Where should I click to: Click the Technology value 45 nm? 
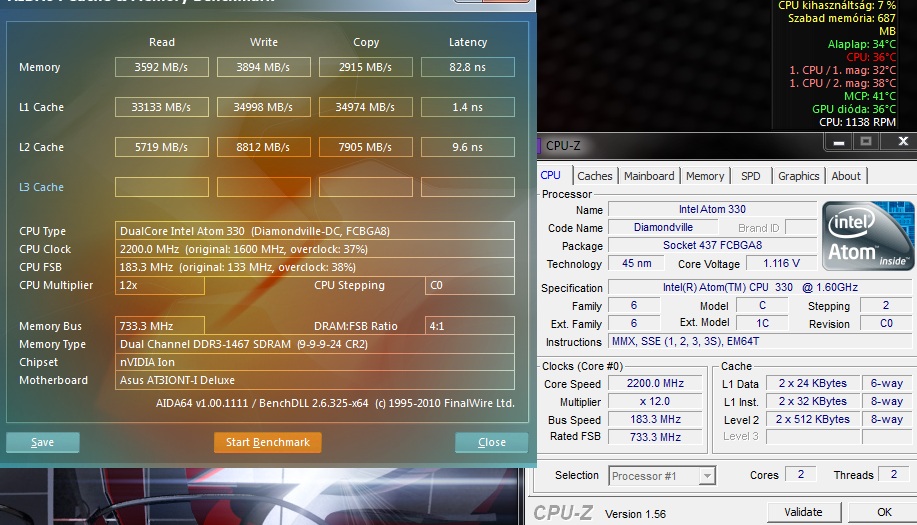coord(636,264)
